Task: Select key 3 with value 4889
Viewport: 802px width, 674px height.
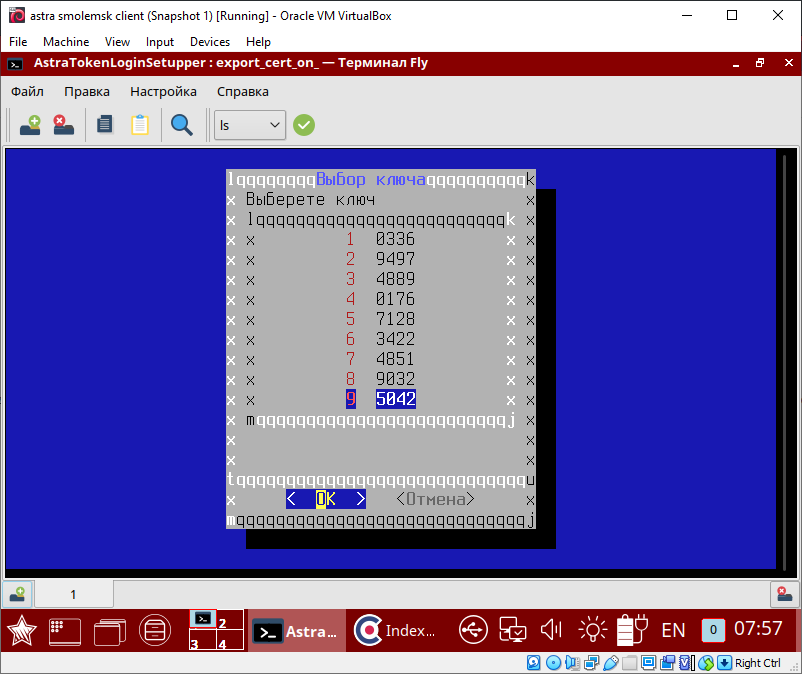Action: (x=381, y=279)
